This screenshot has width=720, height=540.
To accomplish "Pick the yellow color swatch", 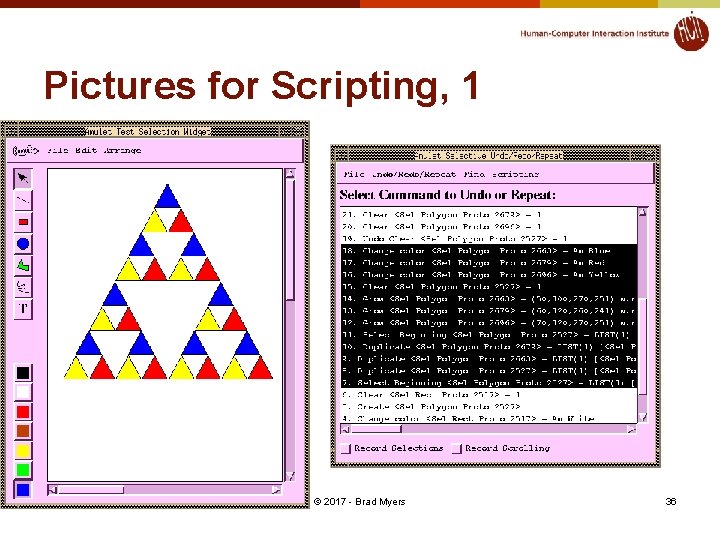I will click(23, 450).
